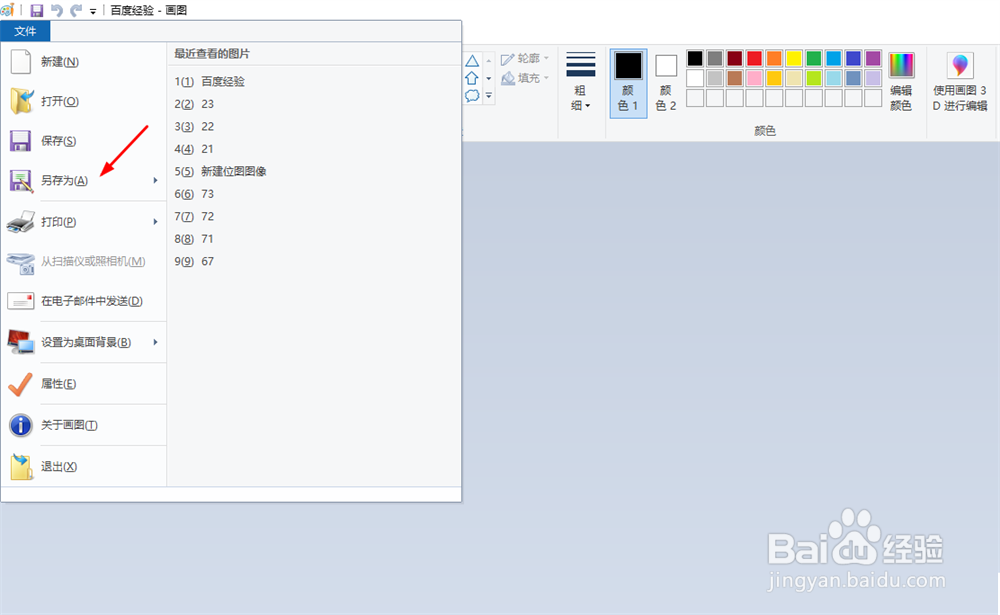Open recent picture 百度经验
The image size is (1000, 615).
314,82
